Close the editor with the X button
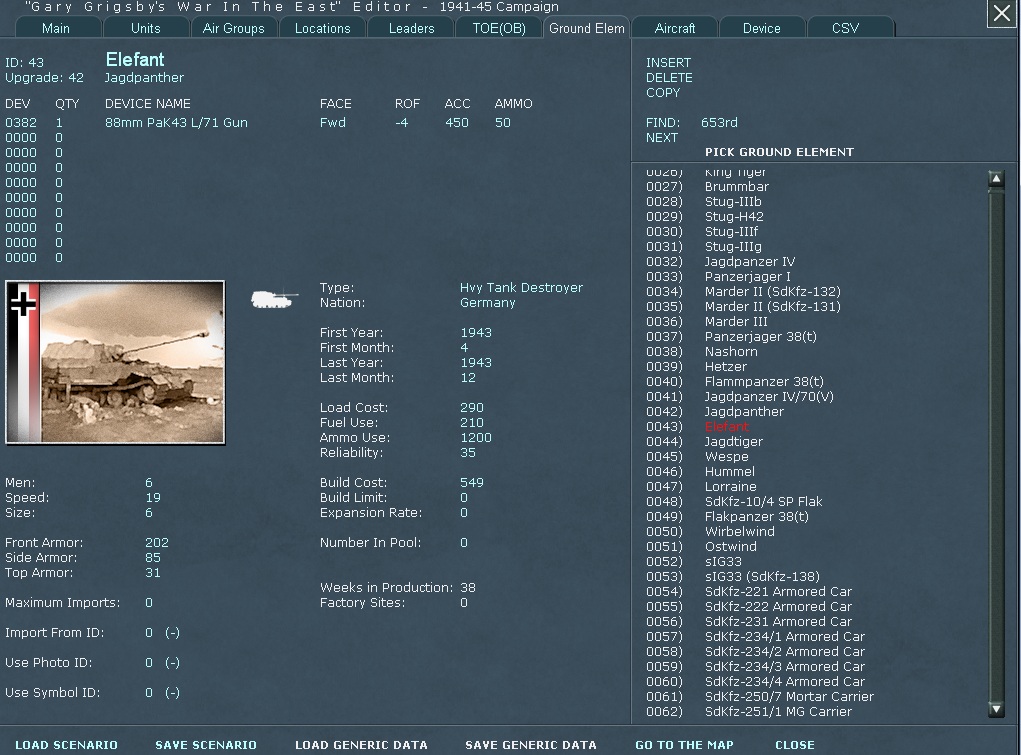This screenshot has height=755, width=1021. [x=1001, y=13]
